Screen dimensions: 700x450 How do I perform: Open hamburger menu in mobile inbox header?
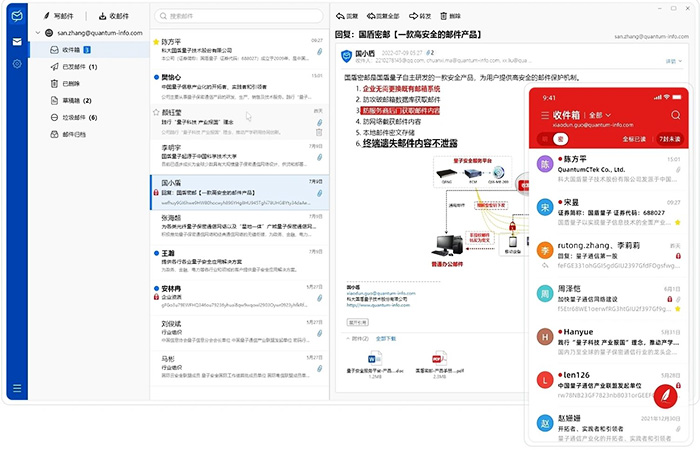point(545,115)
